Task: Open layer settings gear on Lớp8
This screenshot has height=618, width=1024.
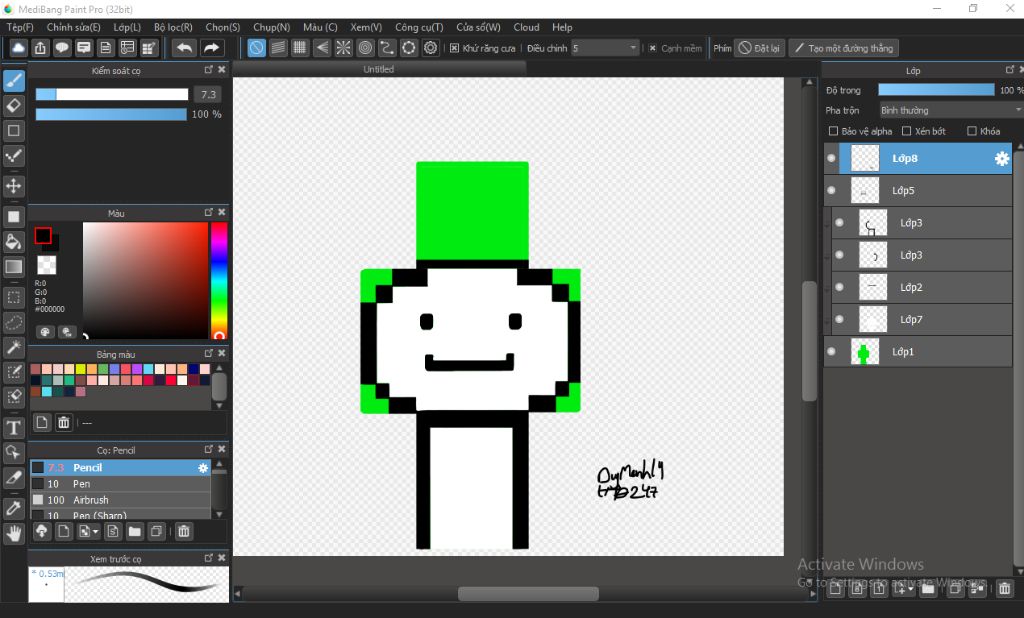Action: (1002, 159)
